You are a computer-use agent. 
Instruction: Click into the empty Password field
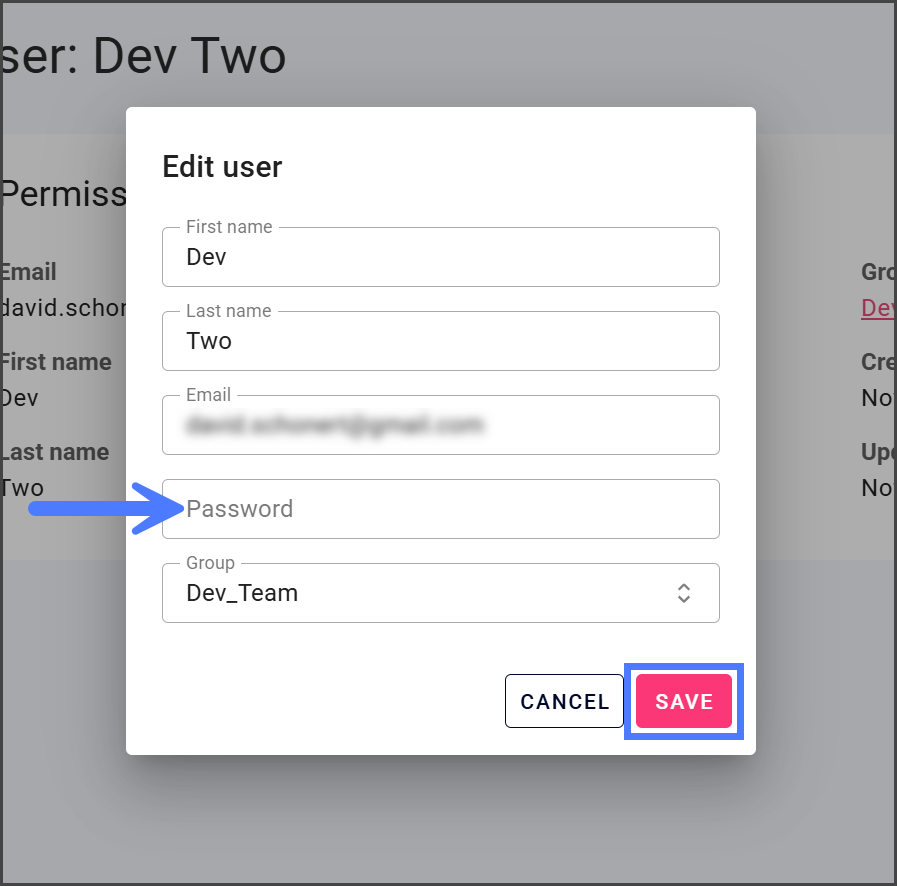click(440, 509)
